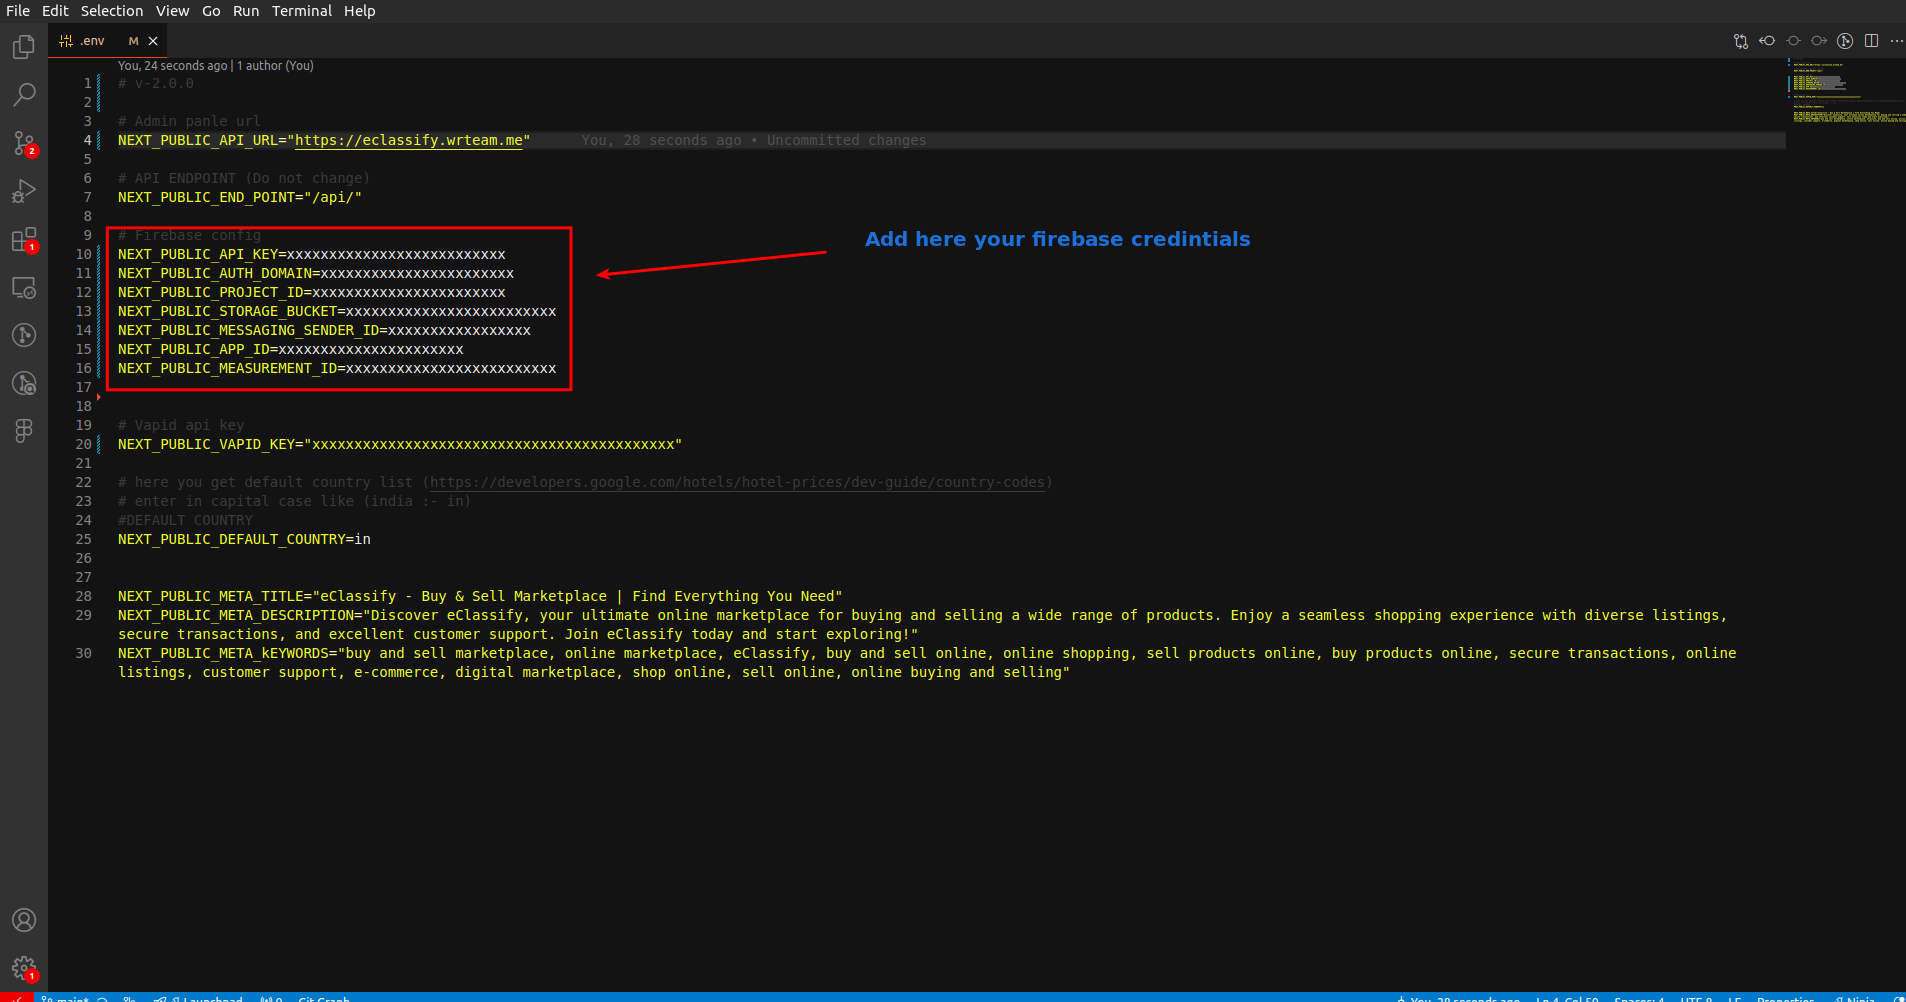Open Git Graph from status bar

(x=322, y=999)
